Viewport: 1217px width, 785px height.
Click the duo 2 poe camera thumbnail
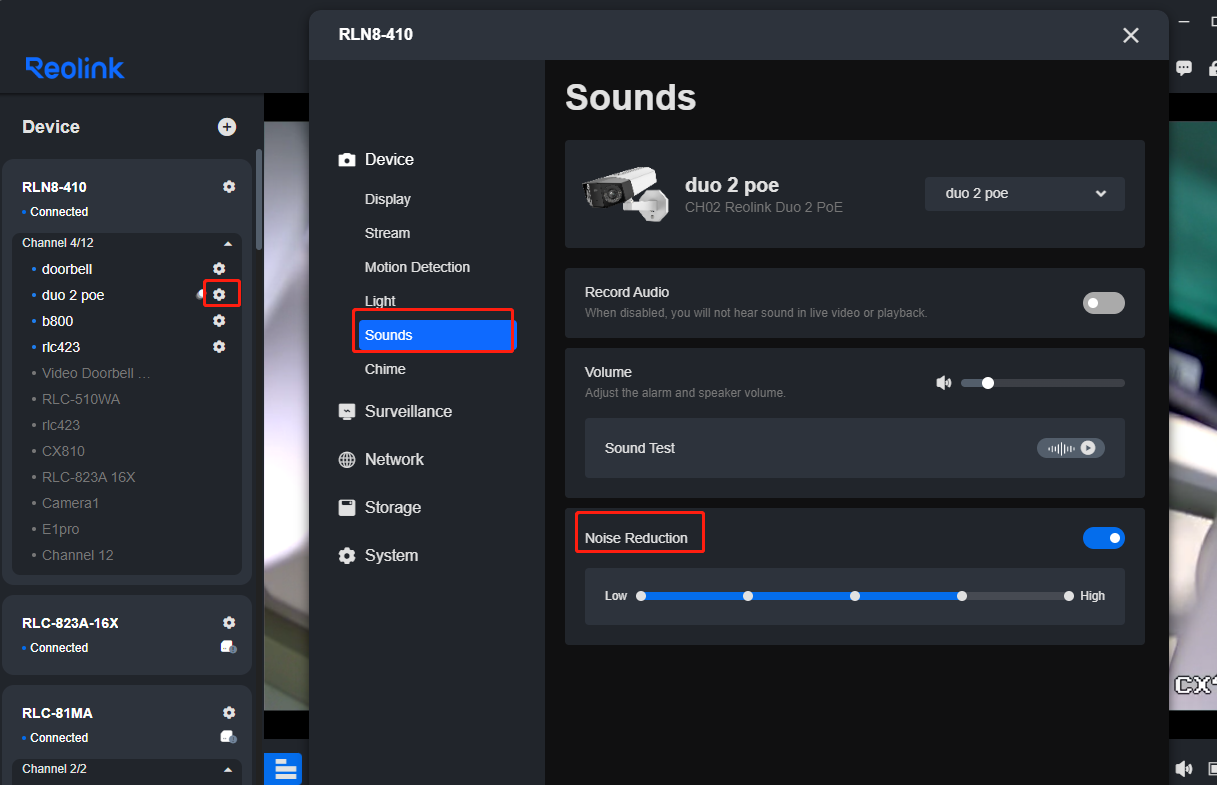[625, 194]
